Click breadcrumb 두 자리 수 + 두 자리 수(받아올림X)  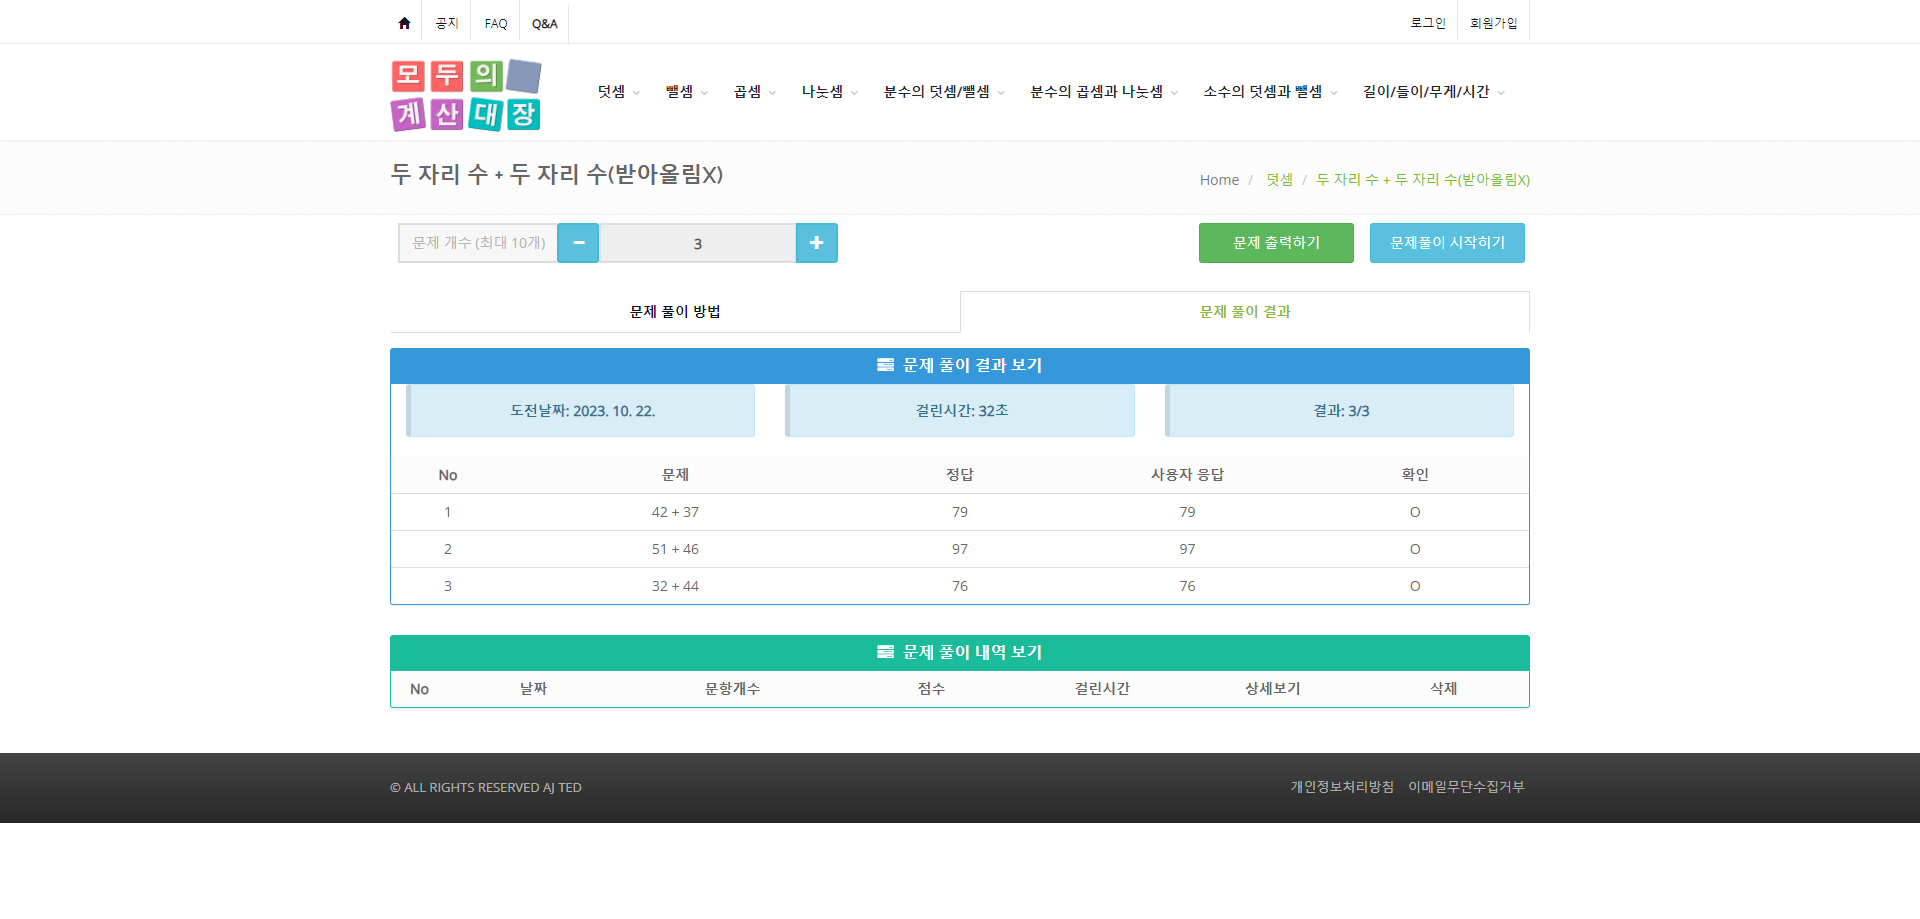point(1423,180)
